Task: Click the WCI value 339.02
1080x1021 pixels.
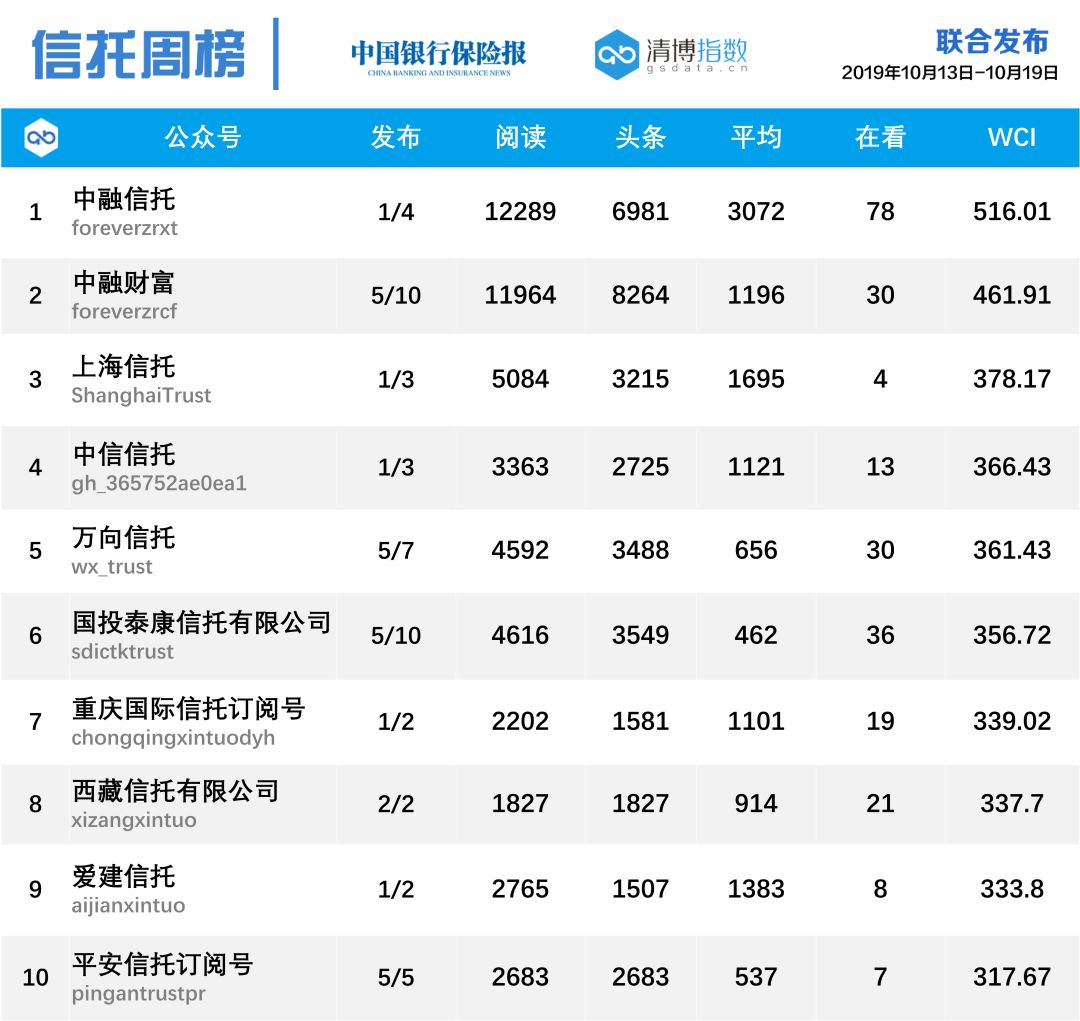Action: tap(1012, 721)
